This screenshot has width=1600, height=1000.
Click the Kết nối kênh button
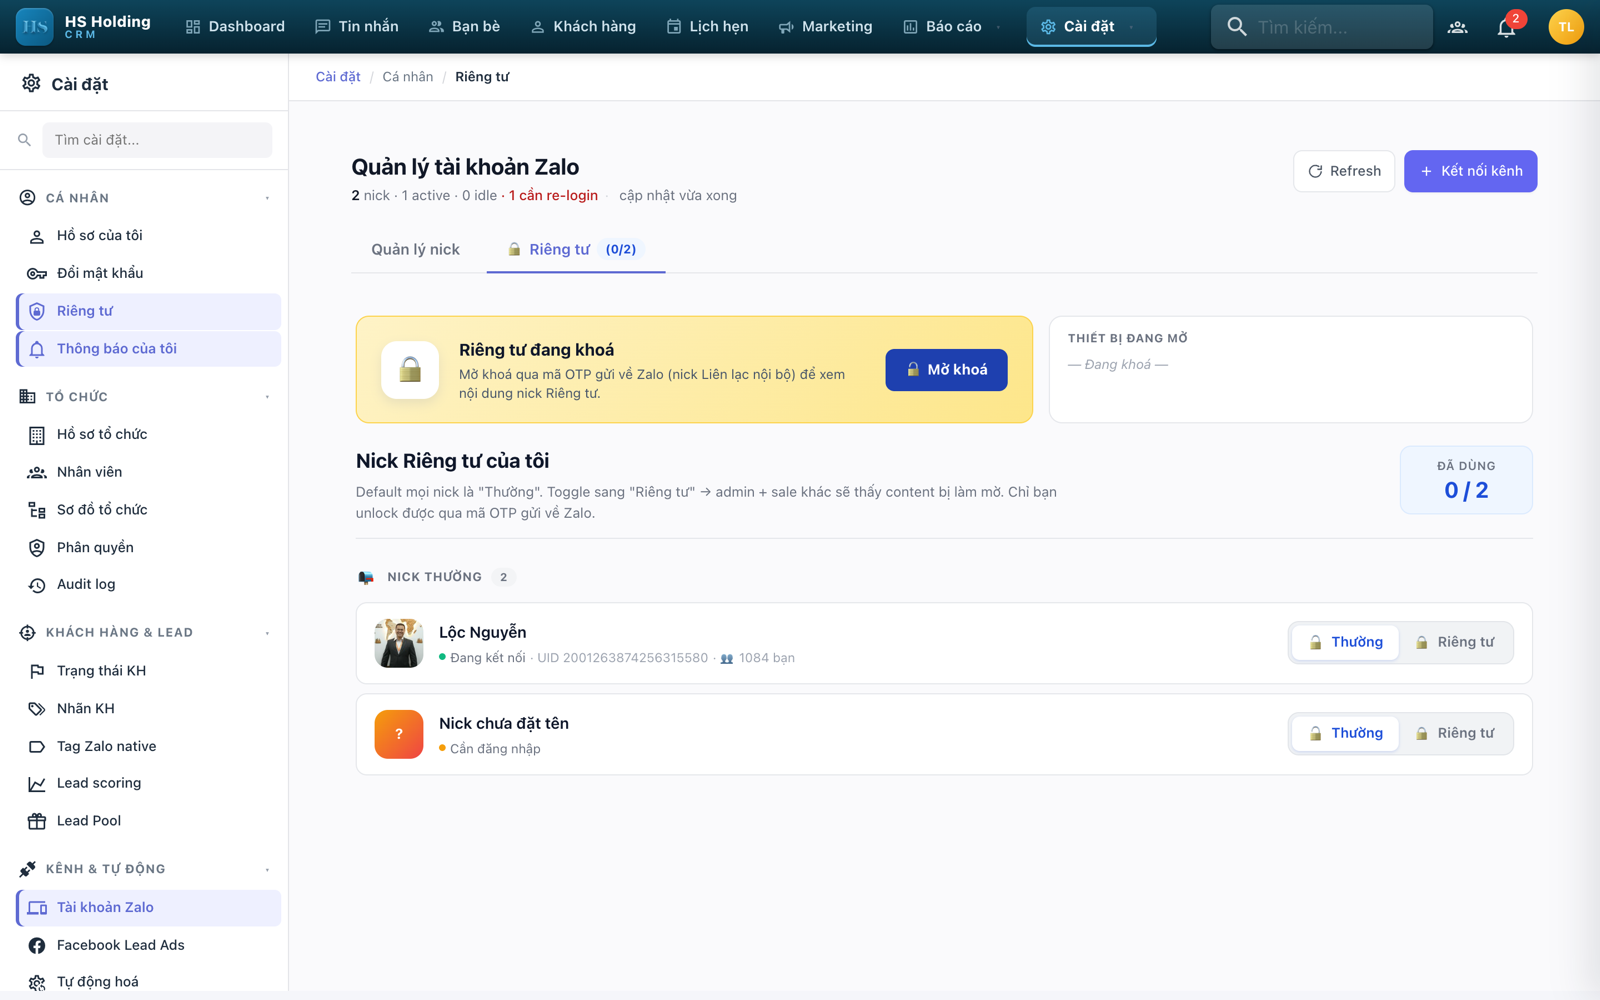(1470, 171)
